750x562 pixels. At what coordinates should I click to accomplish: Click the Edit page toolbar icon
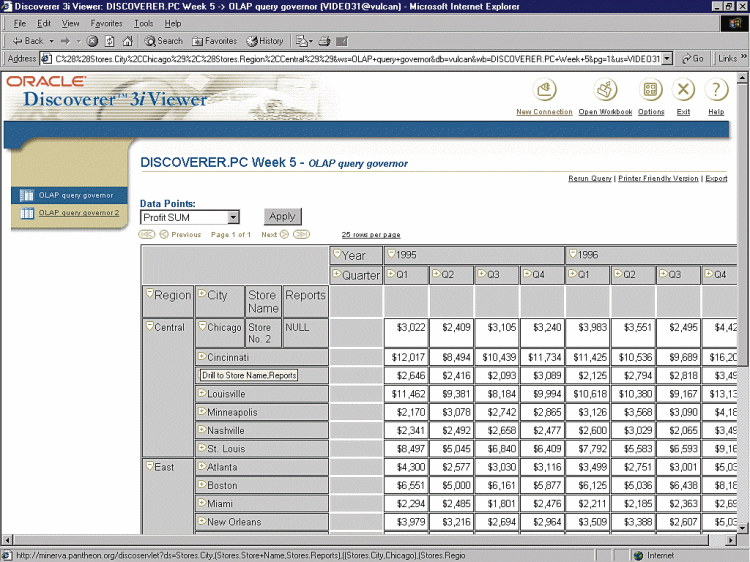[x=342, y=41]
